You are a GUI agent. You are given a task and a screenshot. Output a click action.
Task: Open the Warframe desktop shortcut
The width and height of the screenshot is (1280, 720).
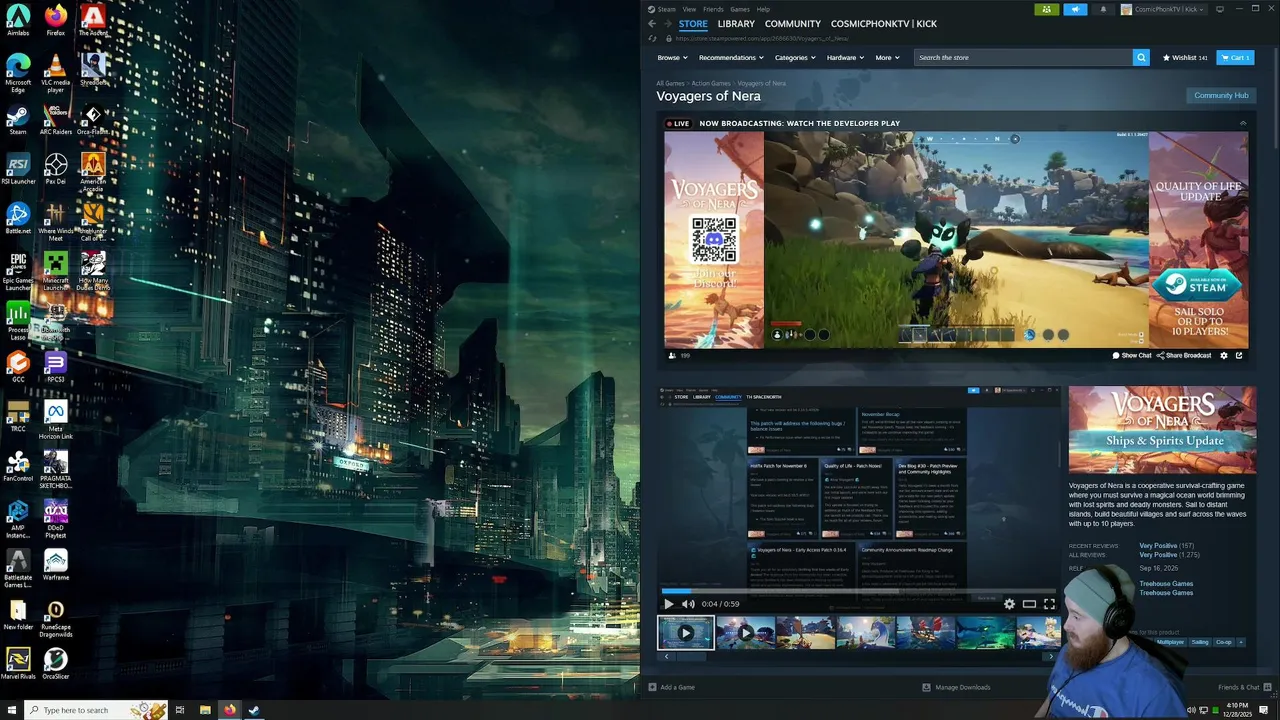[56, 565]
